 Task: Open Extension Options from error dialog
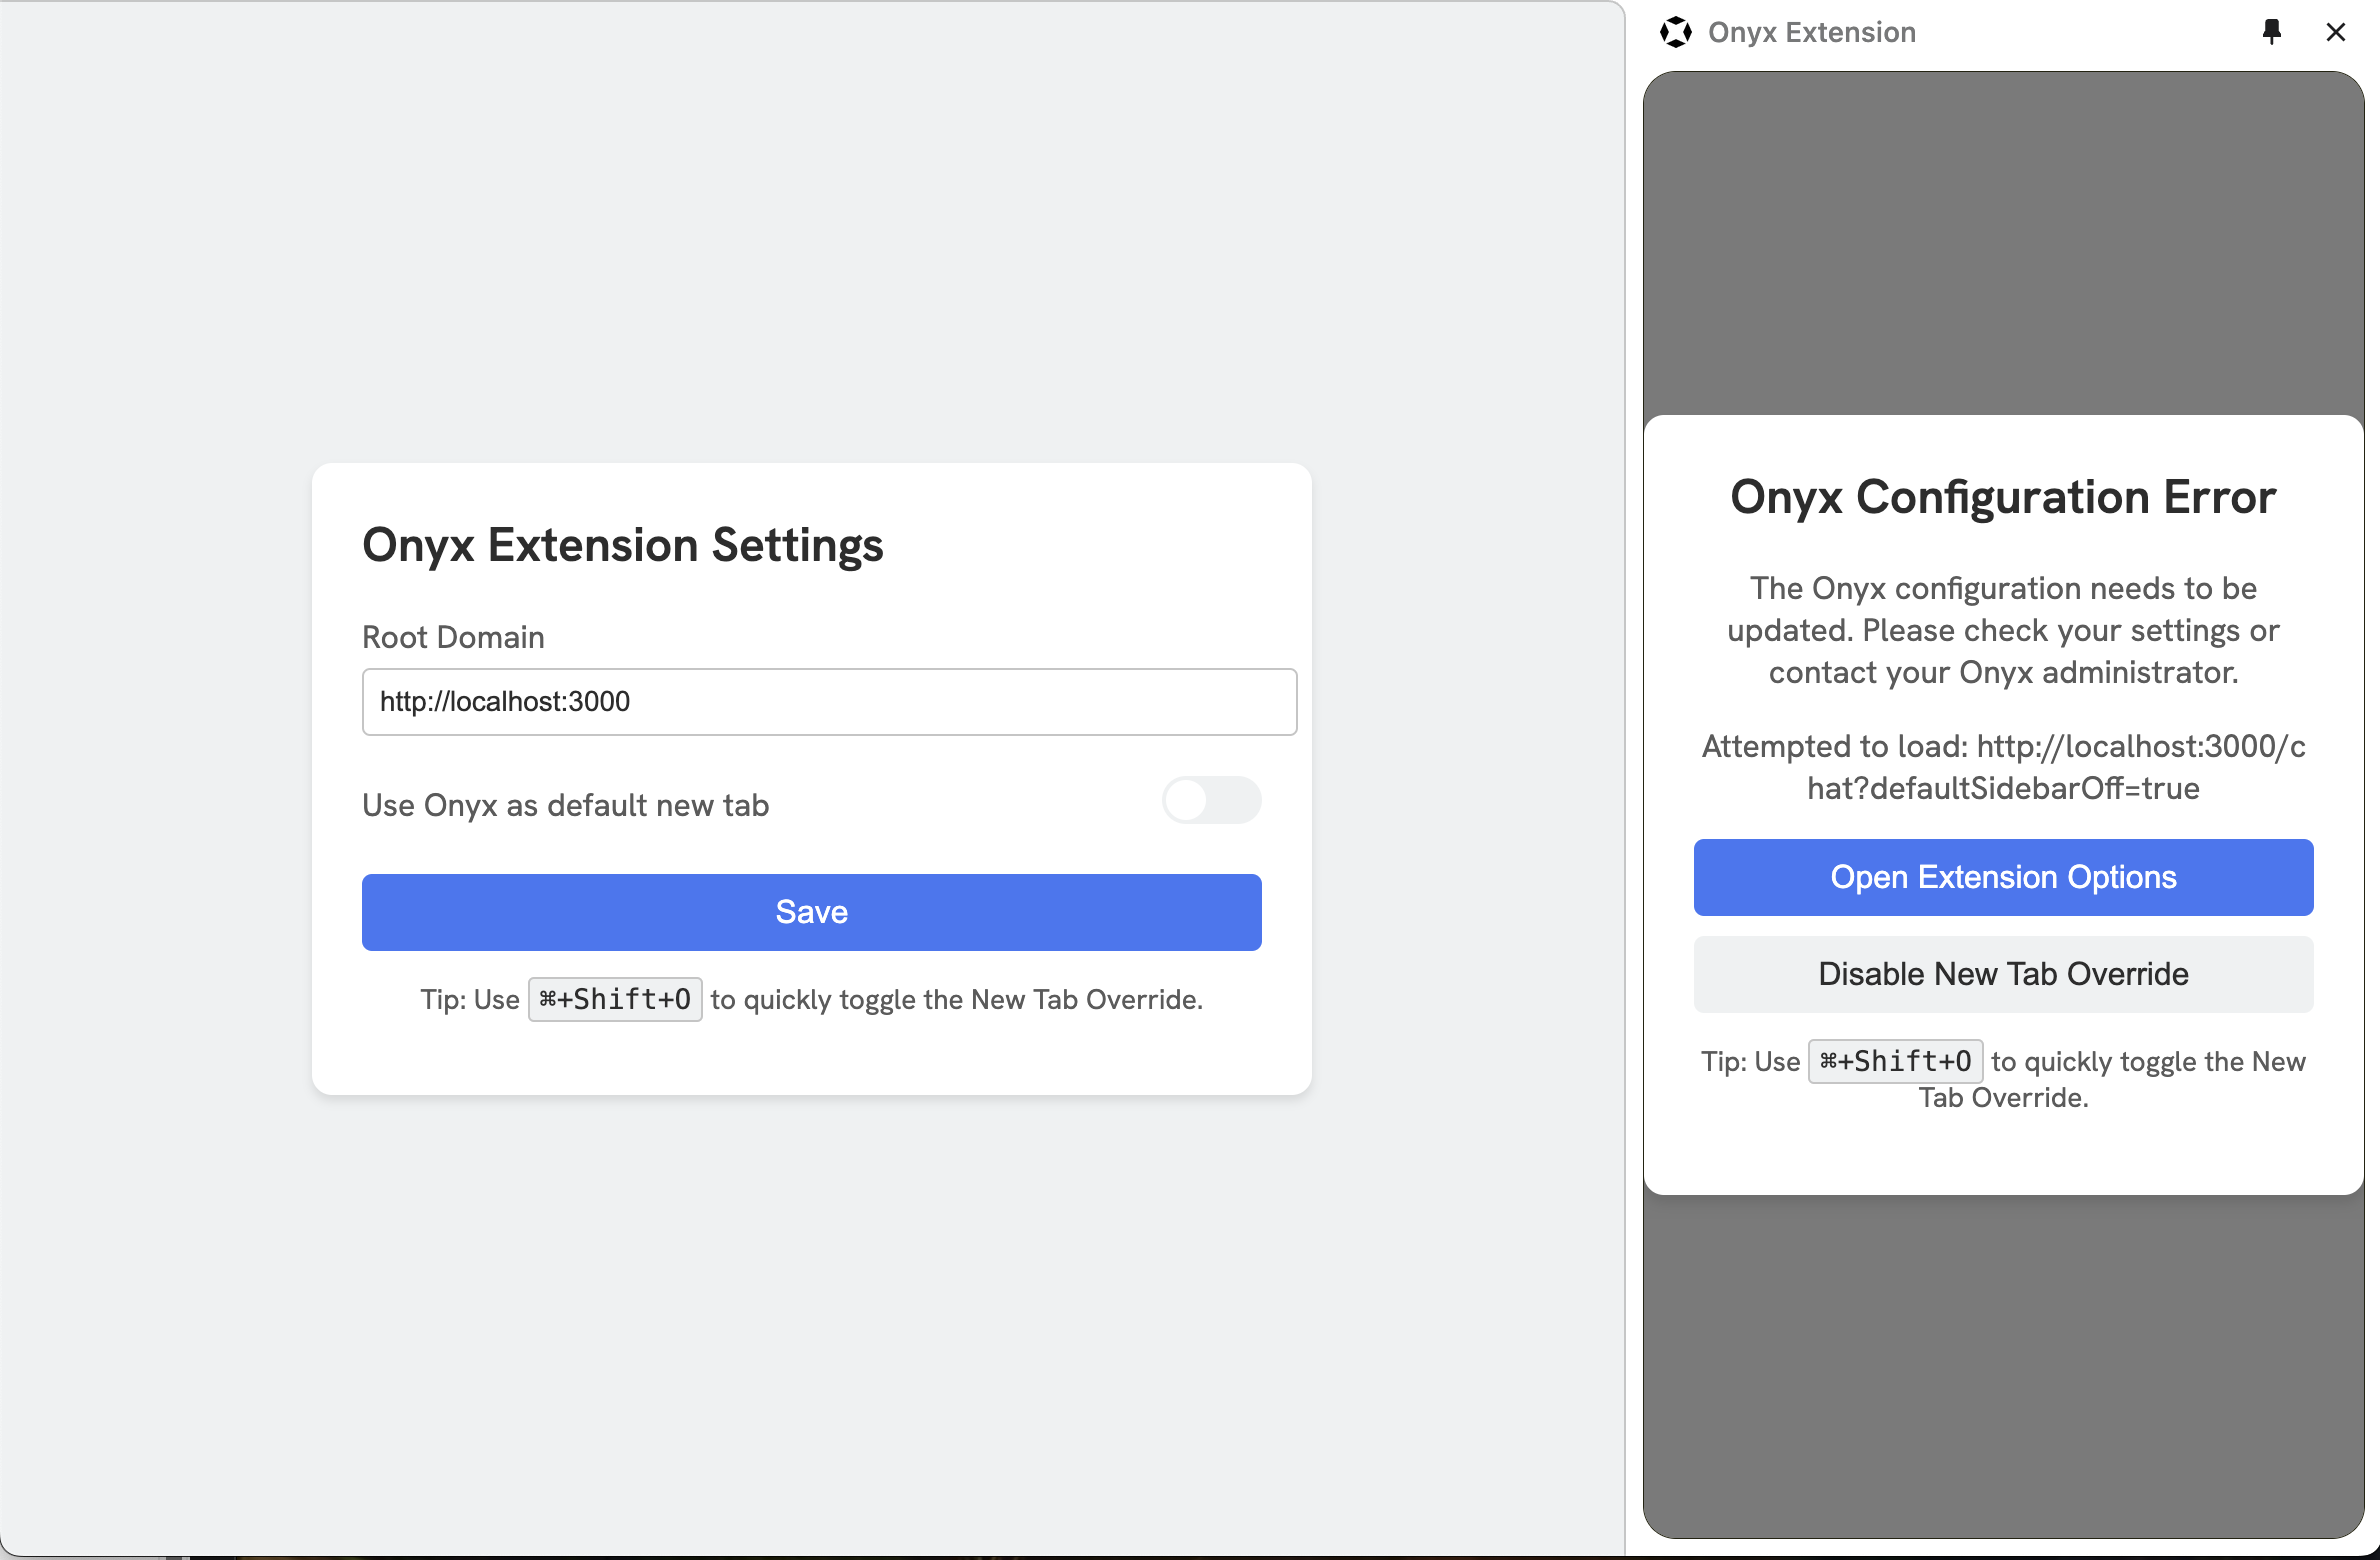click(2003, 877)
